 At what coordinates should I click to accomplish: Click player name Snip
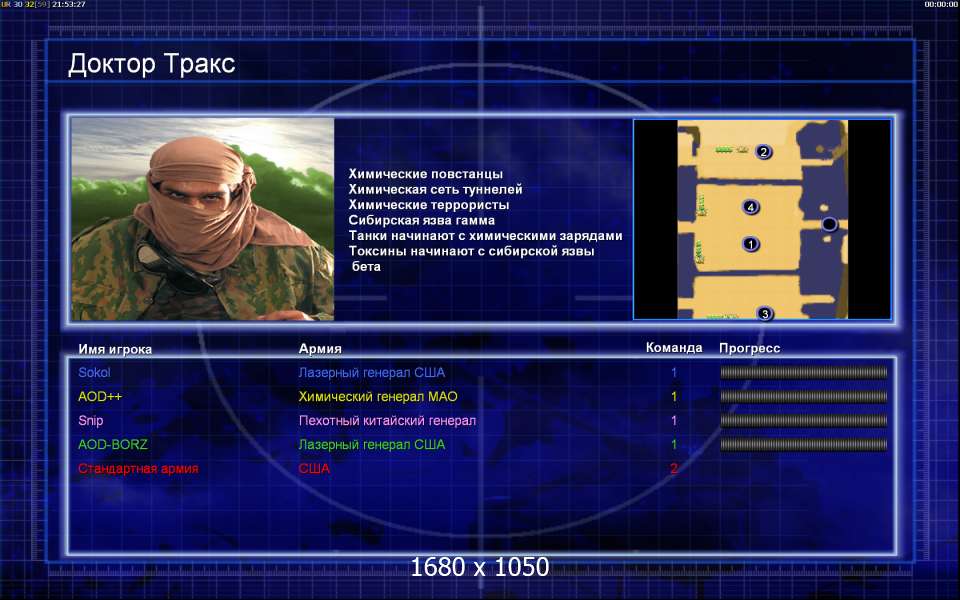[x=91, y=421]
